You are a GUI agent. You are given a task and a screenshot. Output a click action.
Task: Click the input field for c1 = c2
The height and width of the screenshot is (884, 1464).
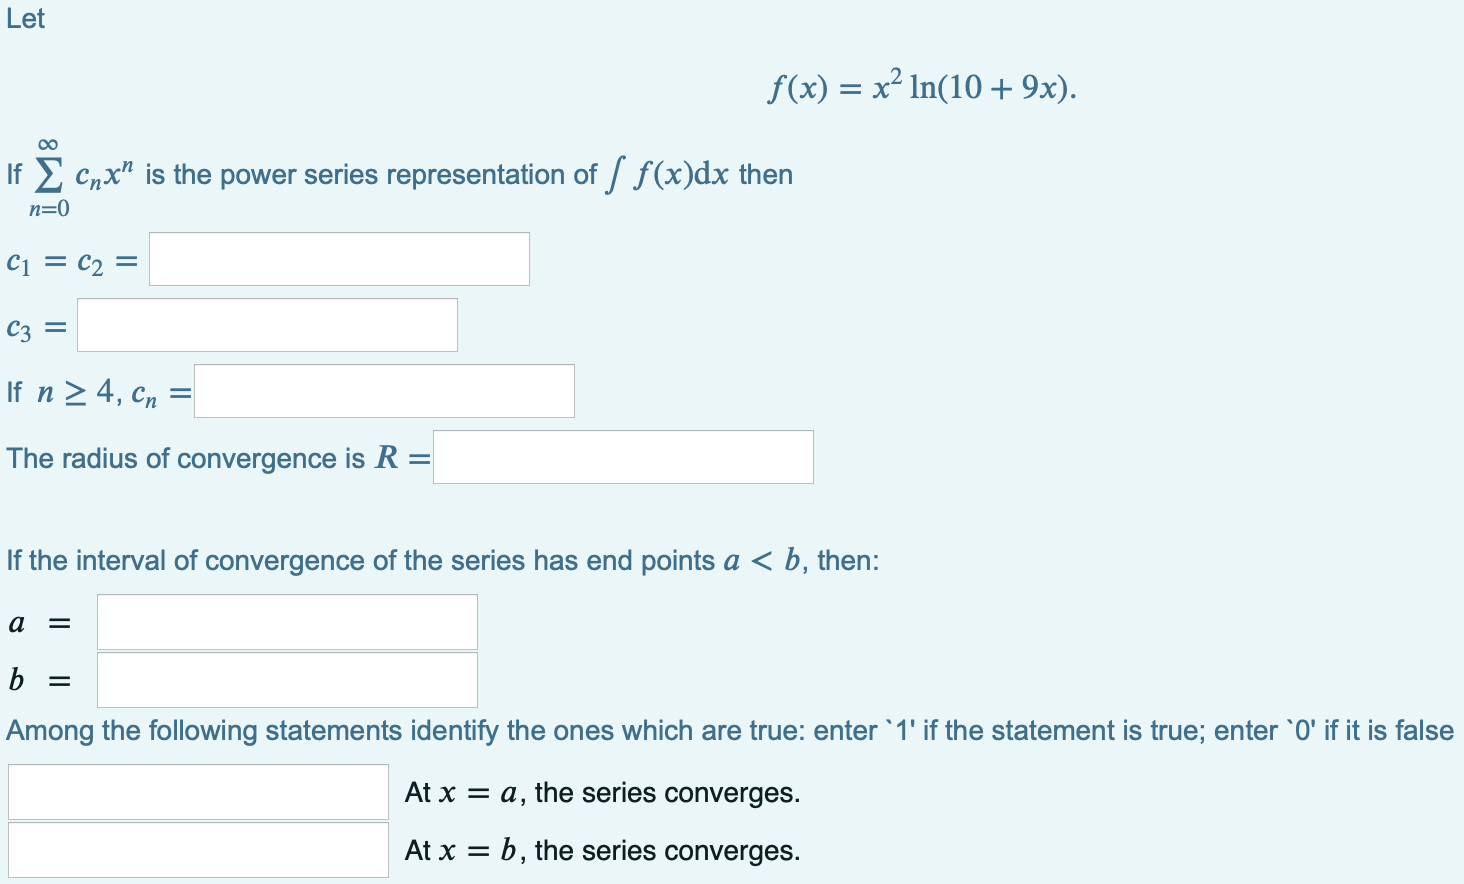338,258
